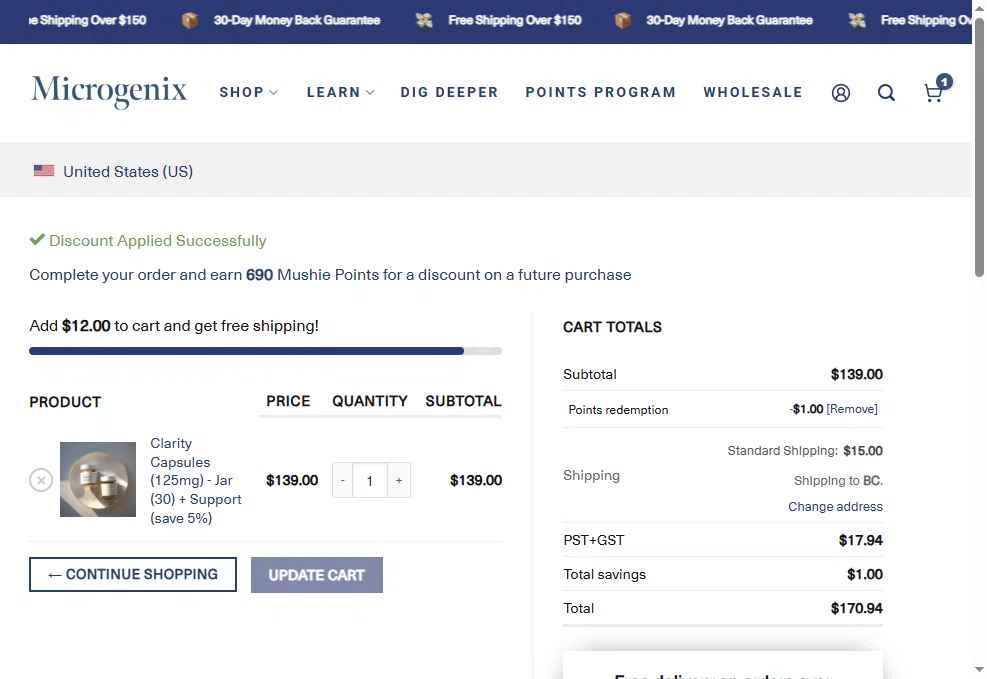Image resolution: width=987 pixels, height=679 pixels.
Task: Click the United States flag icon
Action: (x=43, y=171)
